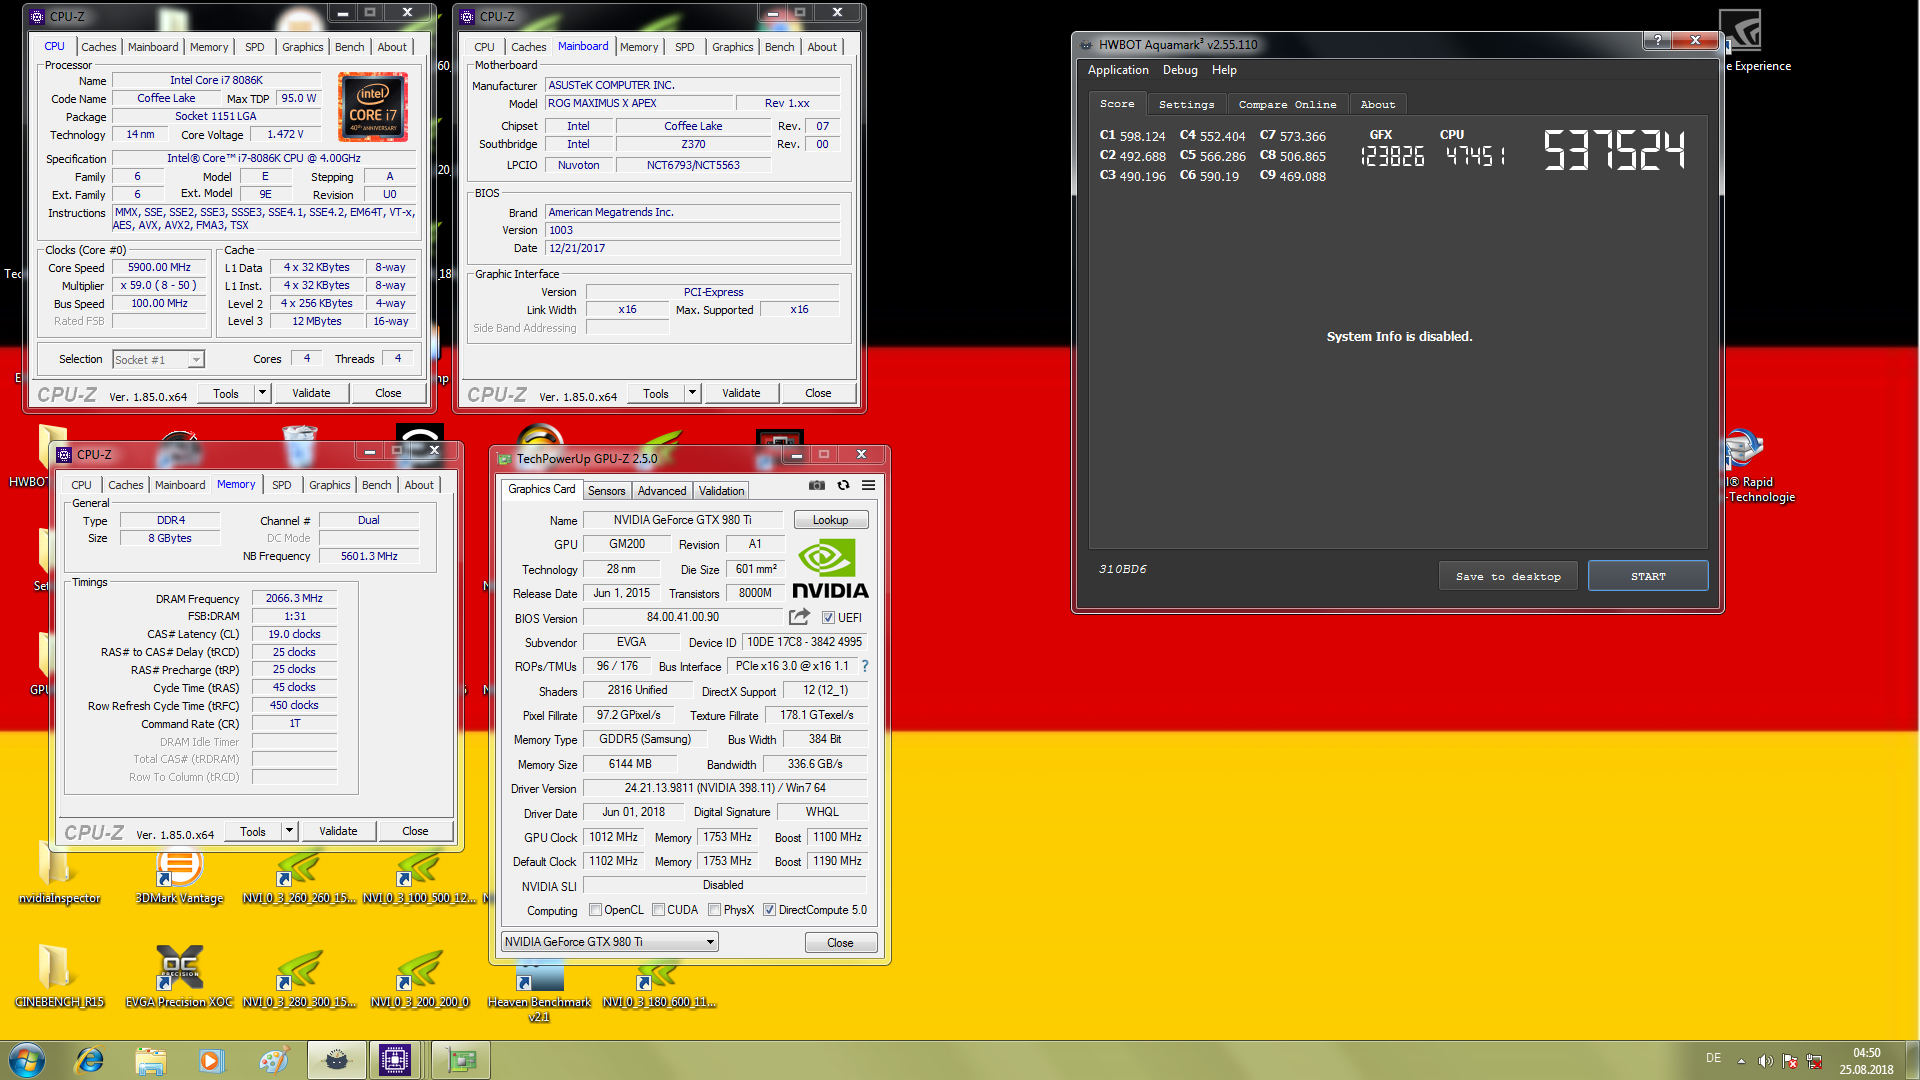Switch to HWBOT Aquamark taskbar button
This screenshot has height=1080, width=1920.
[x=336, y=1060]
